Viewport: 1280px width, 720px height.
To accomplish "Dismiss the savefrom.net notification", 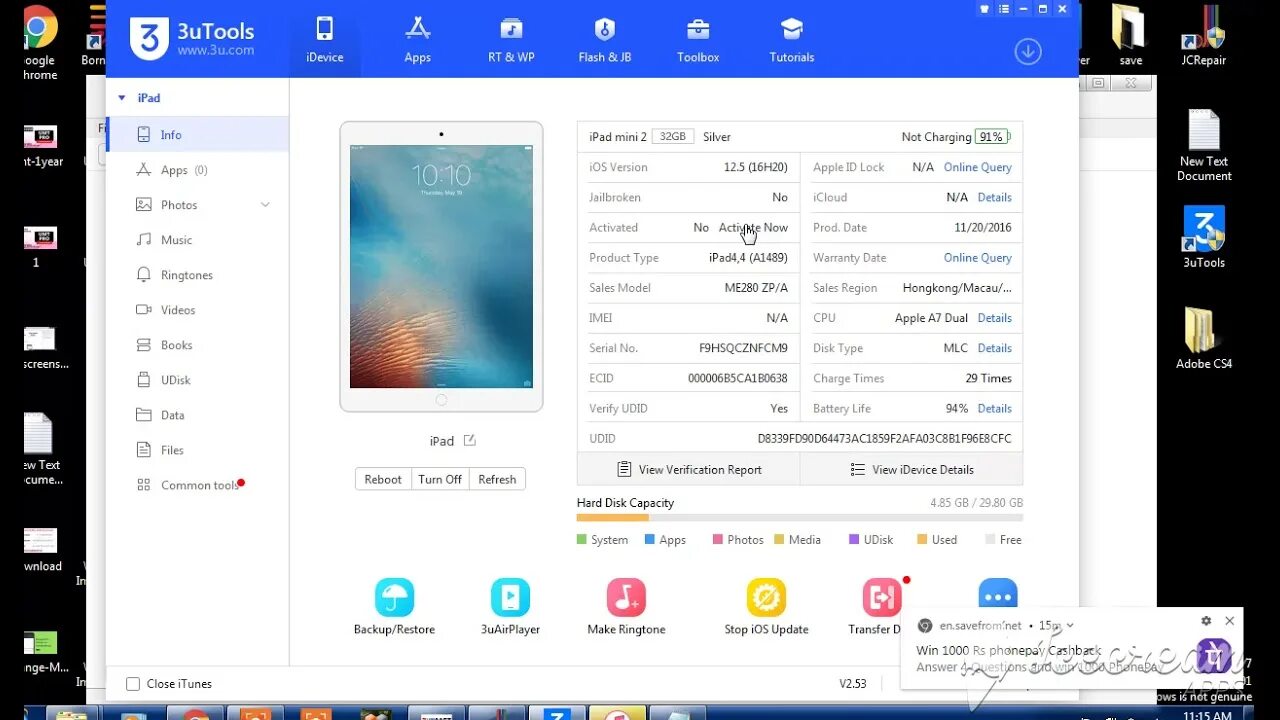I will (1229, 621).
